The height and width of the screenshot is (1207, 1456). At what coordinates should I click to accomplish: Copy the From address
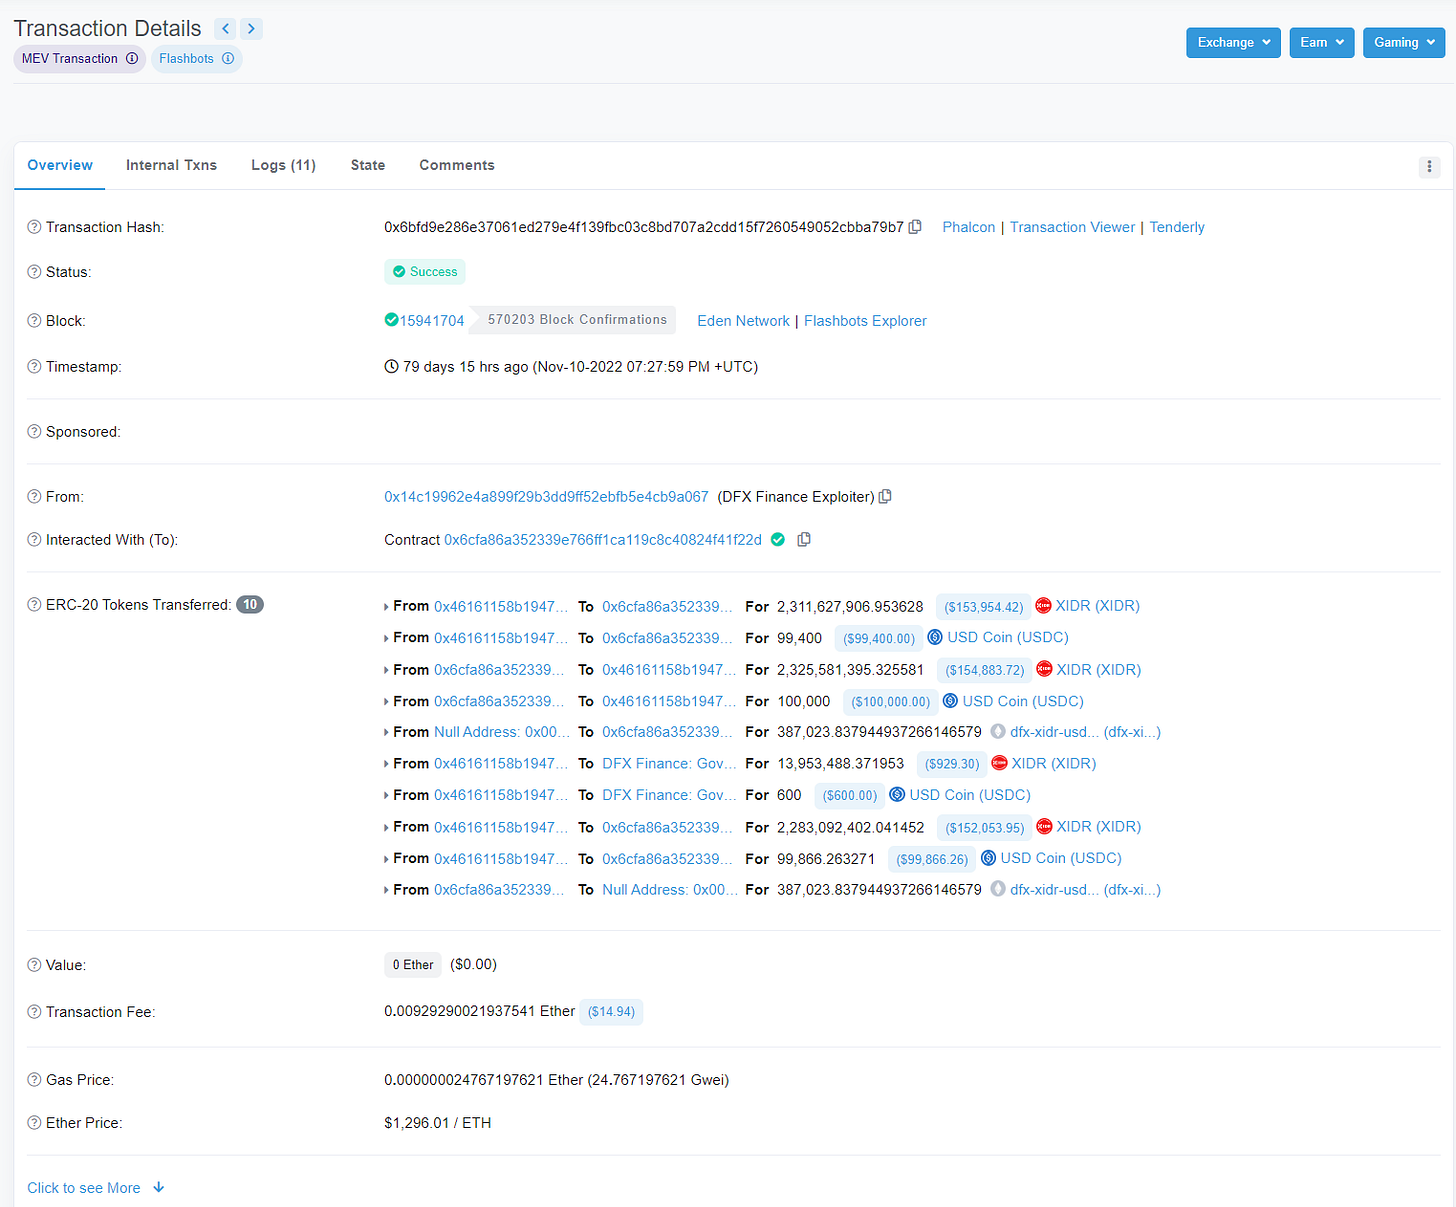tap(885, 497)
